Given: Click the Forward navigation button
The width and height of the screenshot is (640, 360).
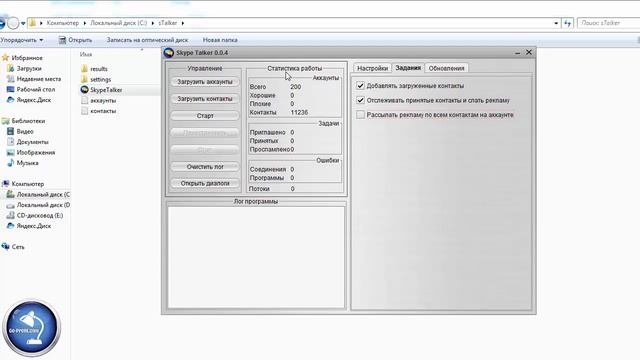Looking at the screenshot, I should point(13,23).
